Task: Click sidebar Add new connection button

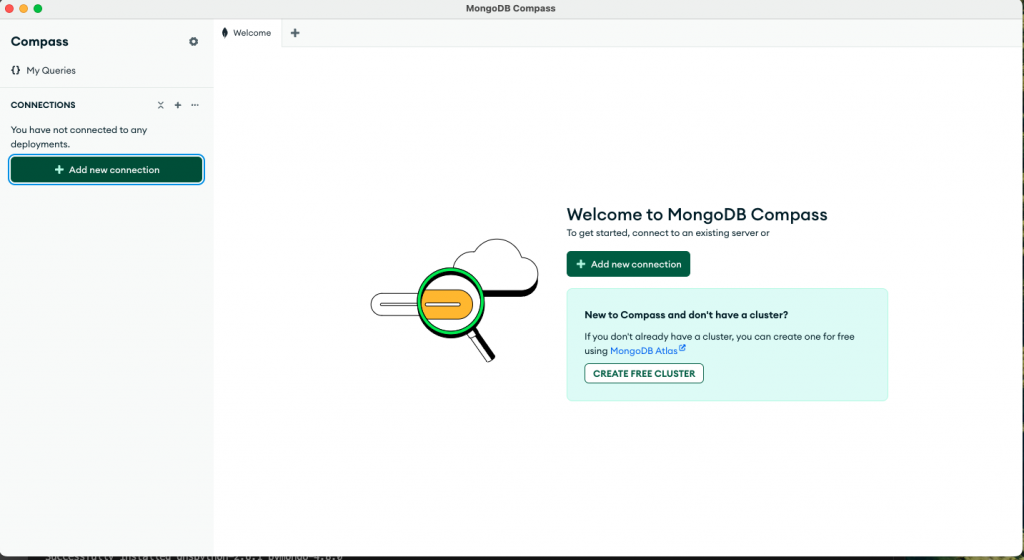Action: (x=106, y=170)
